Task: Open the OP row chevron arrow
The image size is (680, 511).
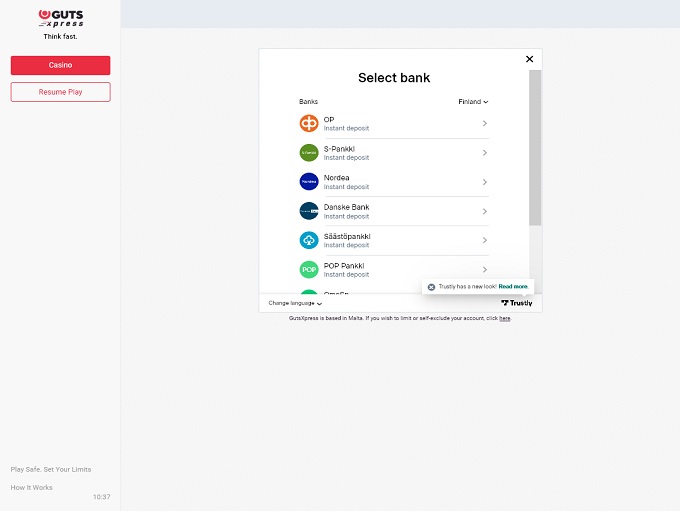Action: coord(485,124)
